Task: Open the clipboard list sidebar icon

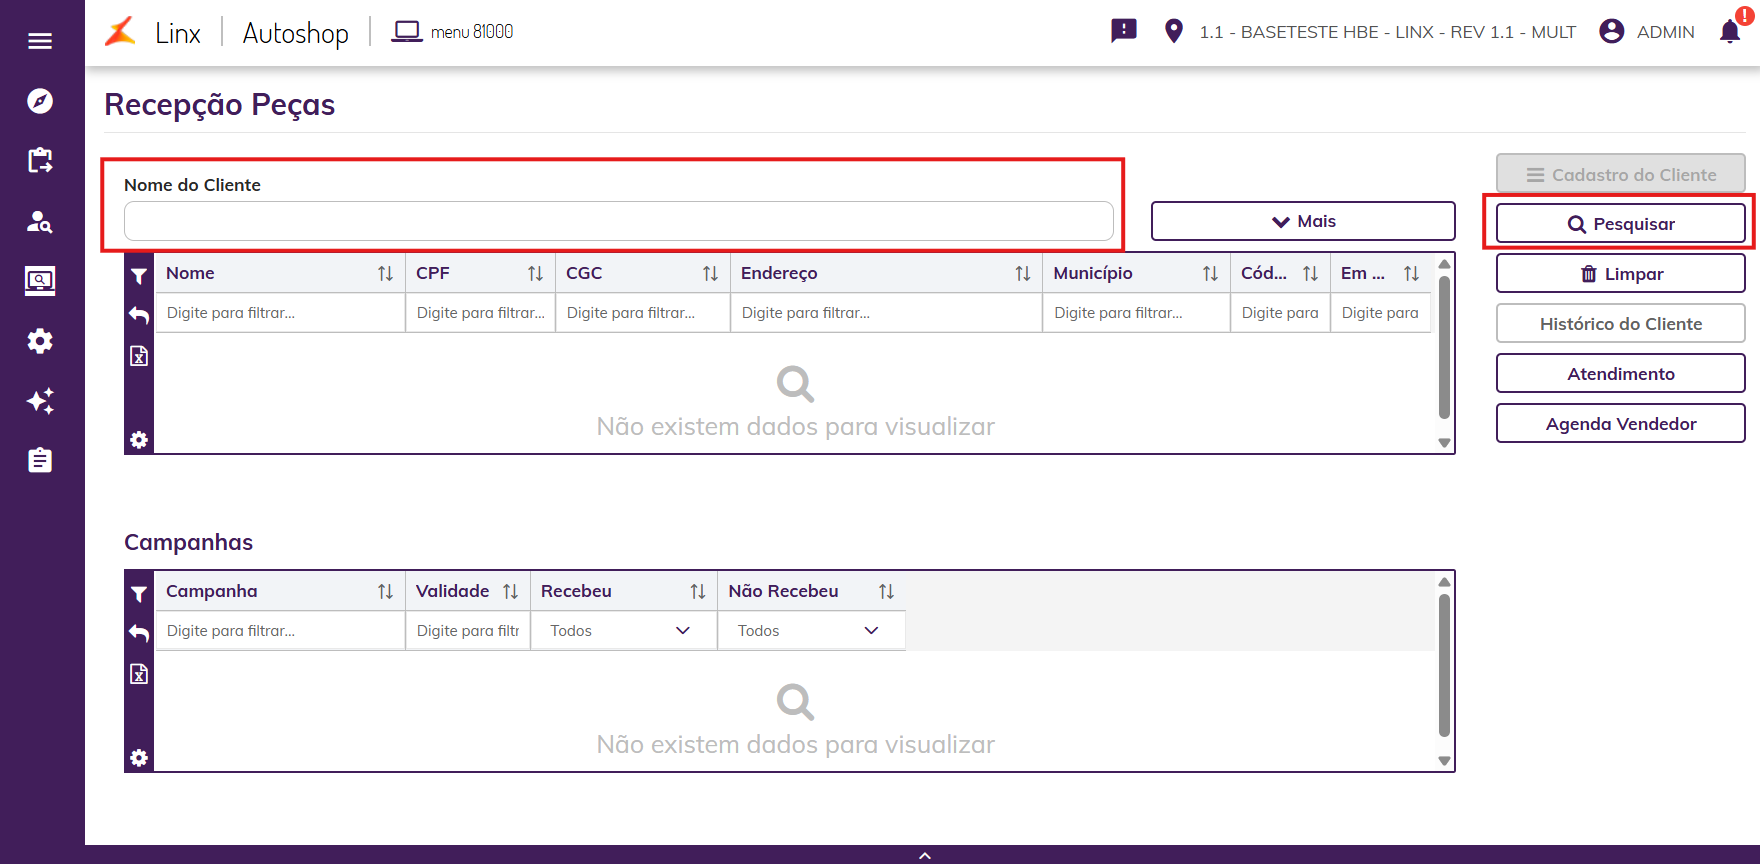Action: coord(40,460)
